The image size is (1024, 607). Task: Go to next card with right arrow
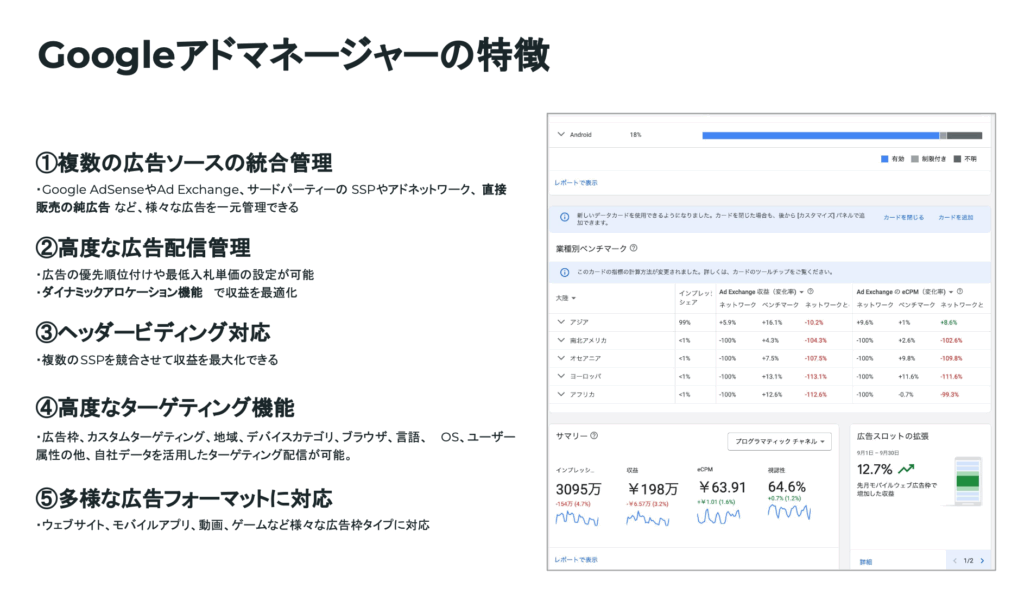(x=982, y=561)
